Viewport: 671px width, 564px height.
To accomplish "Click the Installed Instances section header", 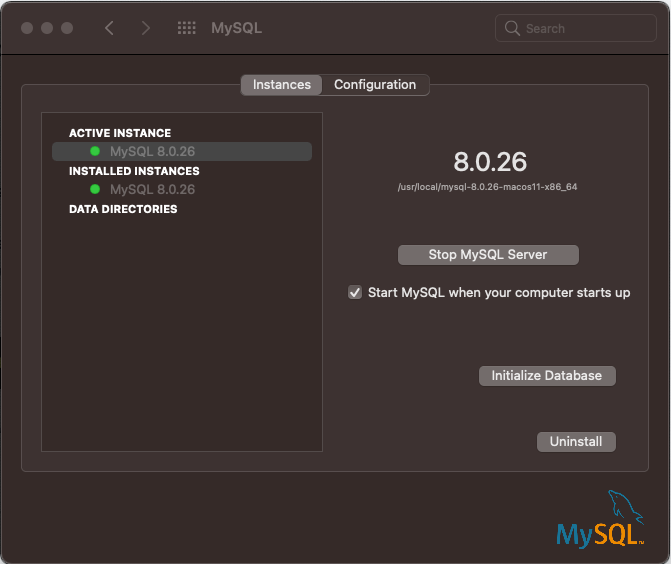I will pos(134,171).
